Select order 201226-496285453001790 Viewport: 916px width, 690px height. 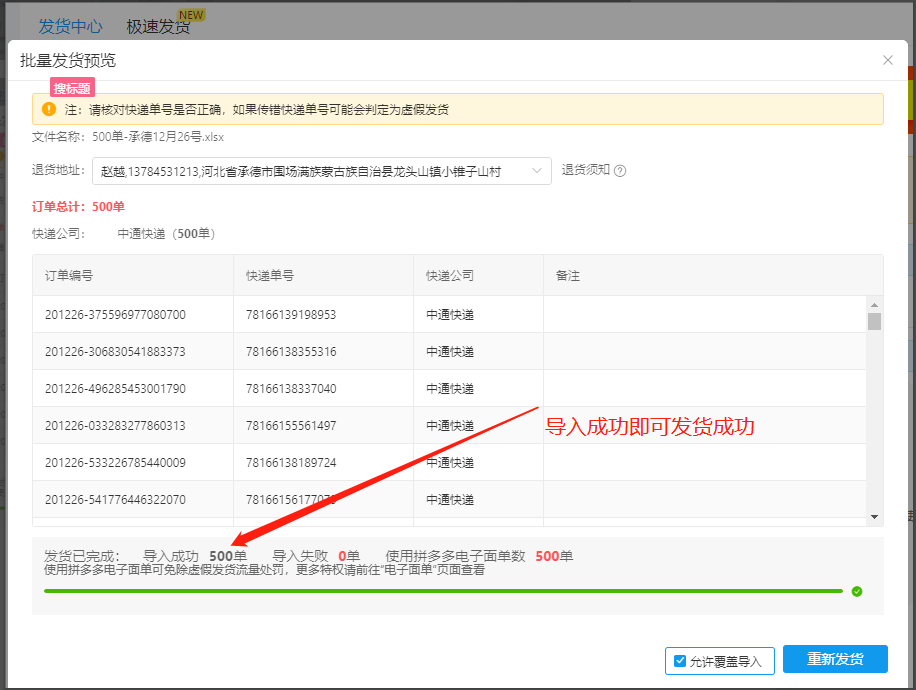click(115, 389)
